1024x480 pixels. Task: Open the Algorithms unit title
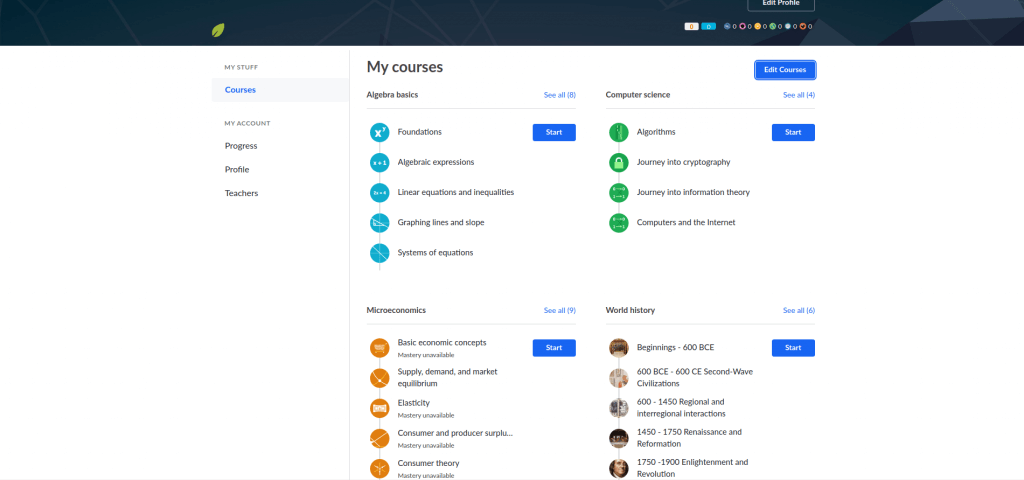tap(656, 132)
